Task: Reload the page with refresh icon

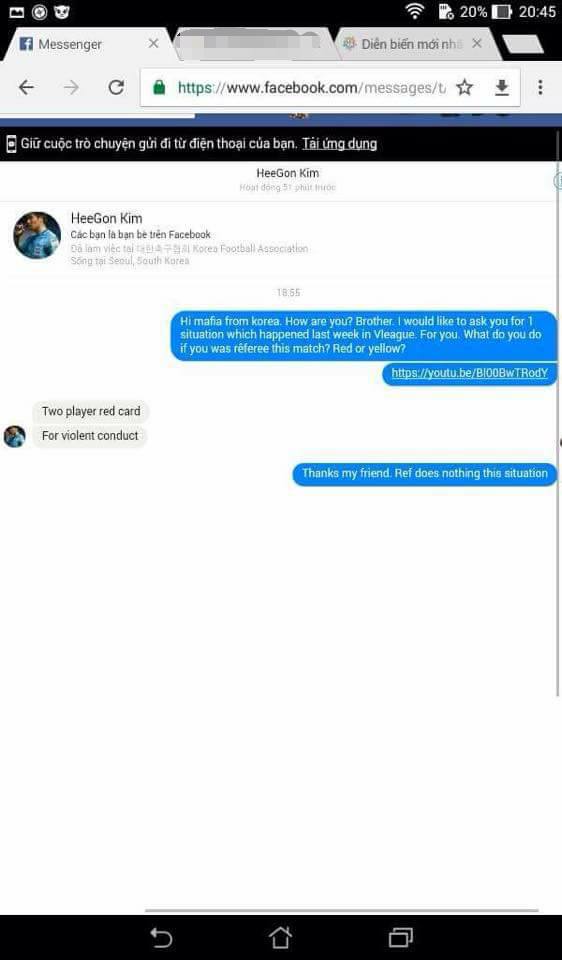Action: 116,88
